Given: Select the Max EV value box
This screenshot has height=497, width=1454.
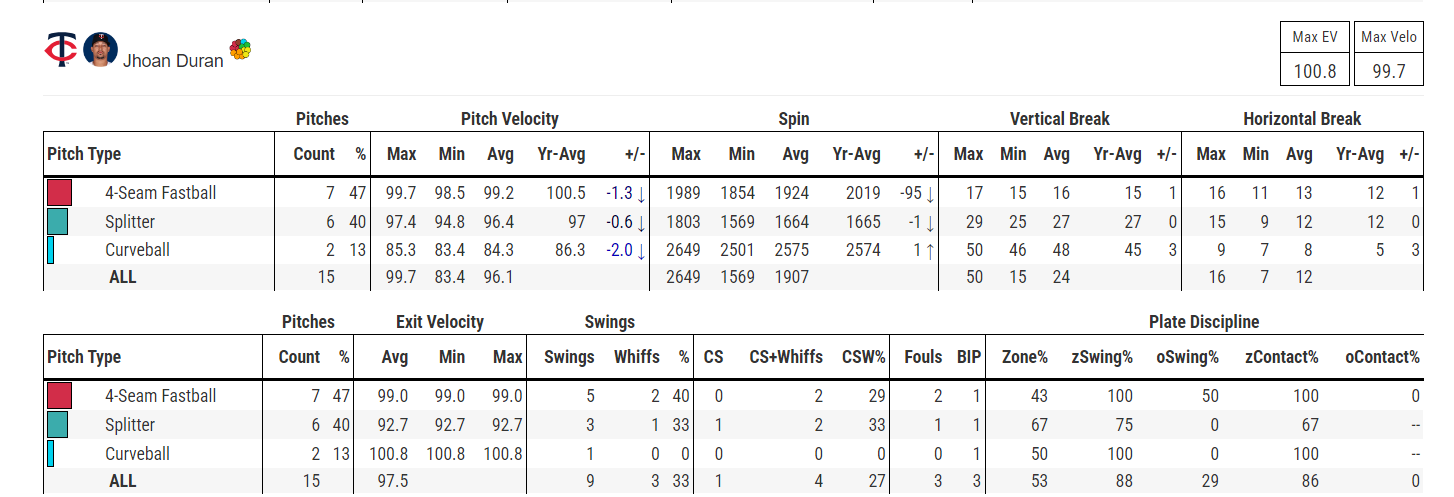Looking at the screenshot, I should pyautogui.click(x=1314, y=72).
